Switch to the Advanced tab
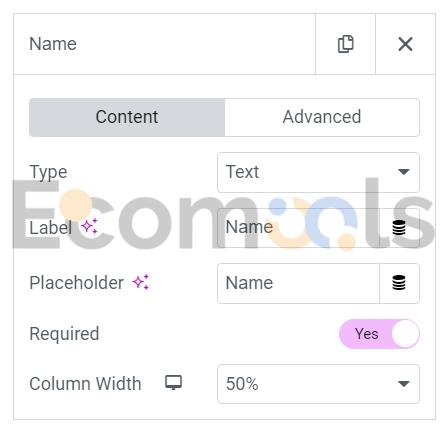This screenshot has height=430, width=447. pyautogui.click(x=322, y=117)
